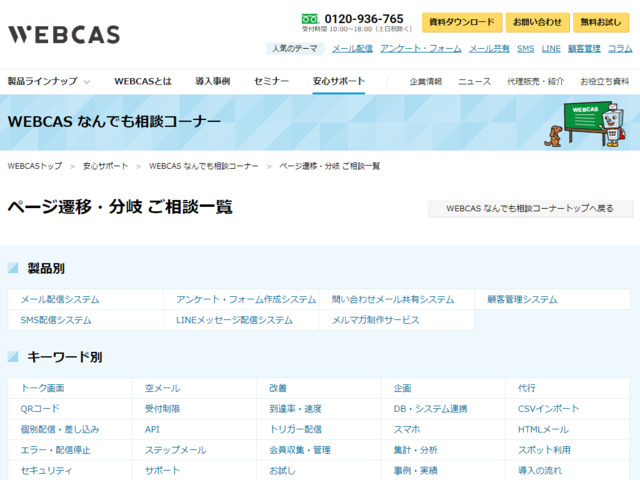The height and width of the screenshot is (480, 640).
Task: Open the 企業情報 menu link
Action: (x=426, y=82)
